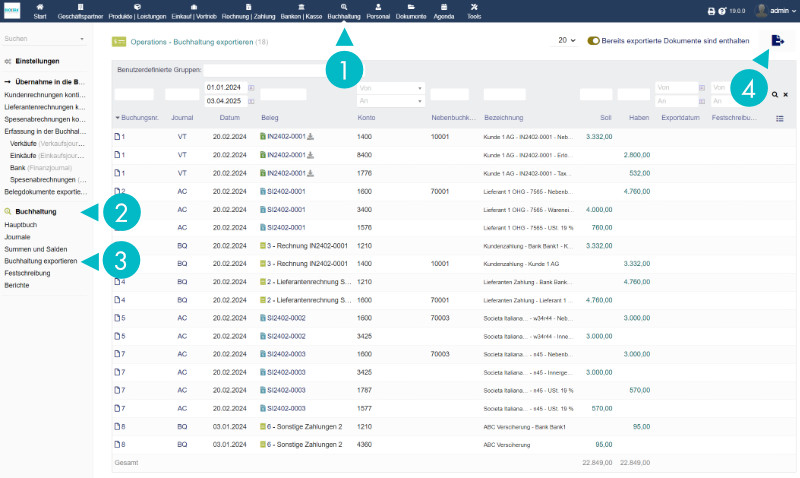Image resolution: width=800 pixels, height=478 pixels.
Task: Open the Buchhaltung menu in top navigation
Action: click(344, 11)
